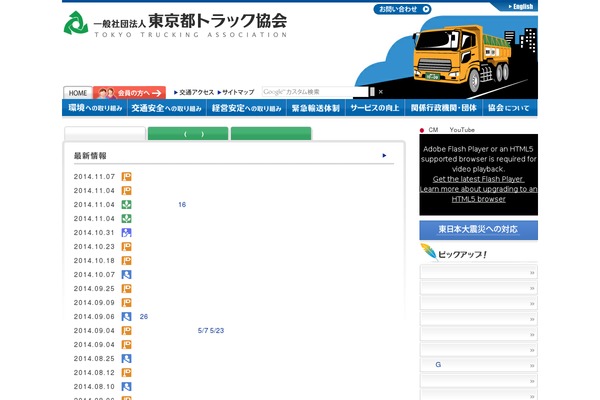Open 'Learn more about upgrading' HTML5 browser link
600x400 pixels.
click(x=478, y=194)
